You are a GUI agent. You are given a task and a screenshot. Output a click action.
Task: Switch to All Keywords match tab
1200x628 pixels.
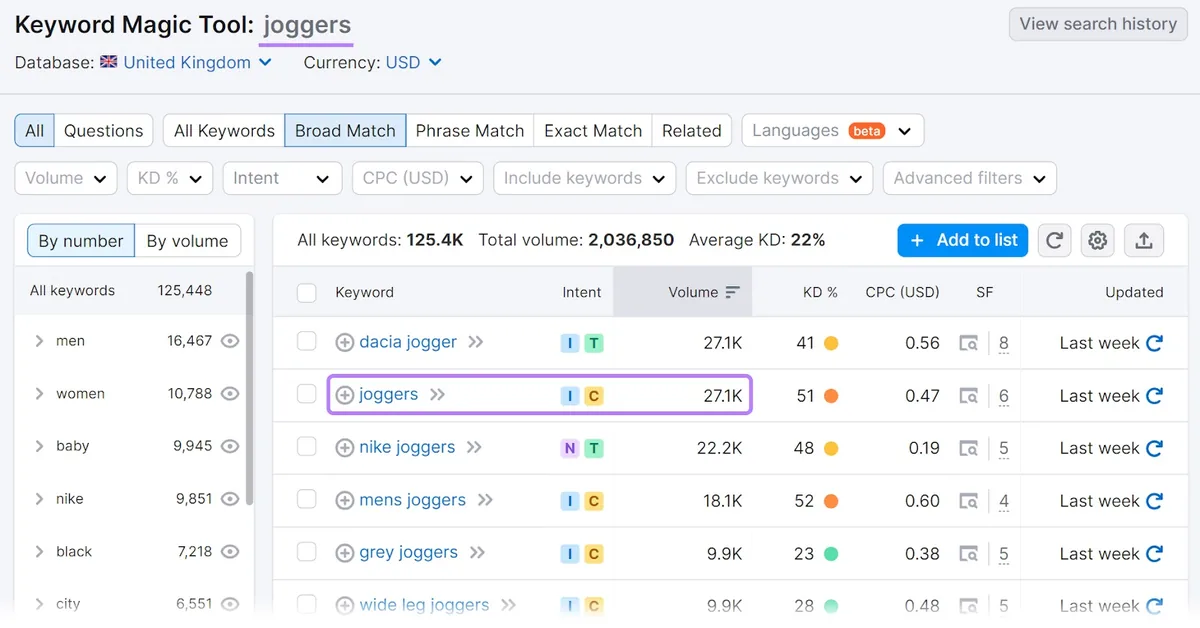[x=224, y=130]
